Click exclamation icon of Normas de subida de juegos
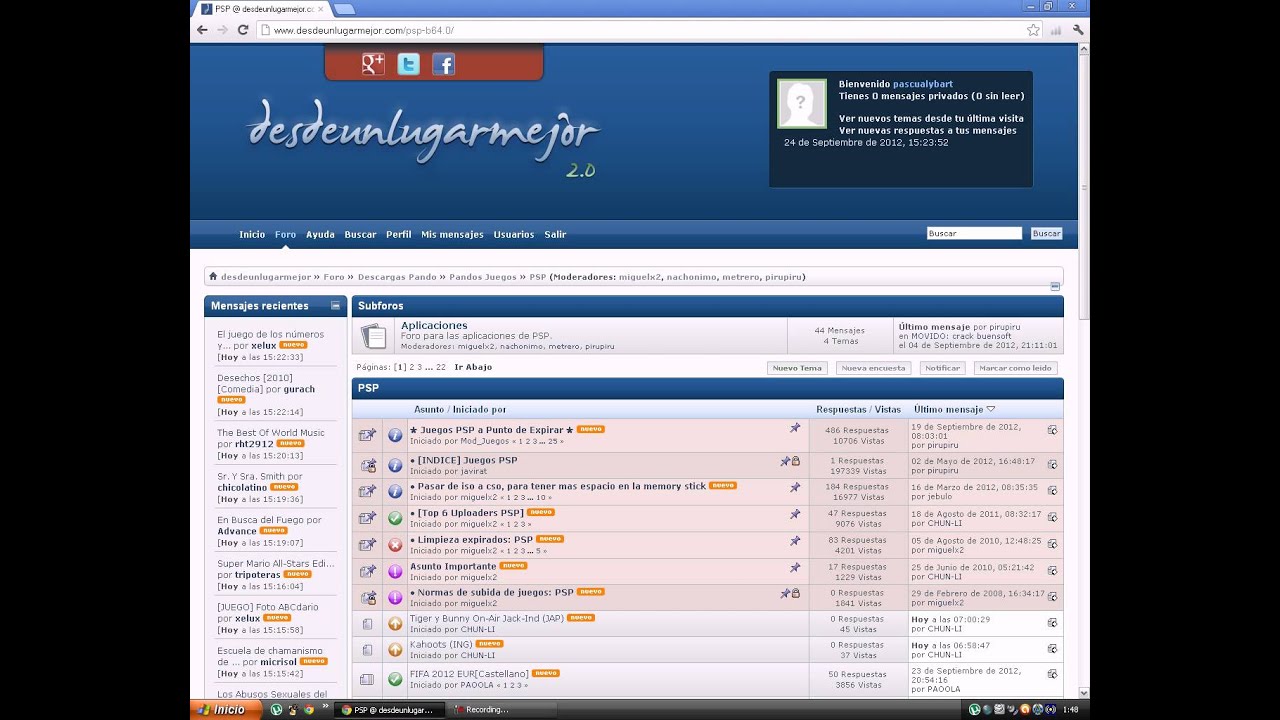This screenshot has width=1280, height=720. pyautogui.click(x=395, y=597)
